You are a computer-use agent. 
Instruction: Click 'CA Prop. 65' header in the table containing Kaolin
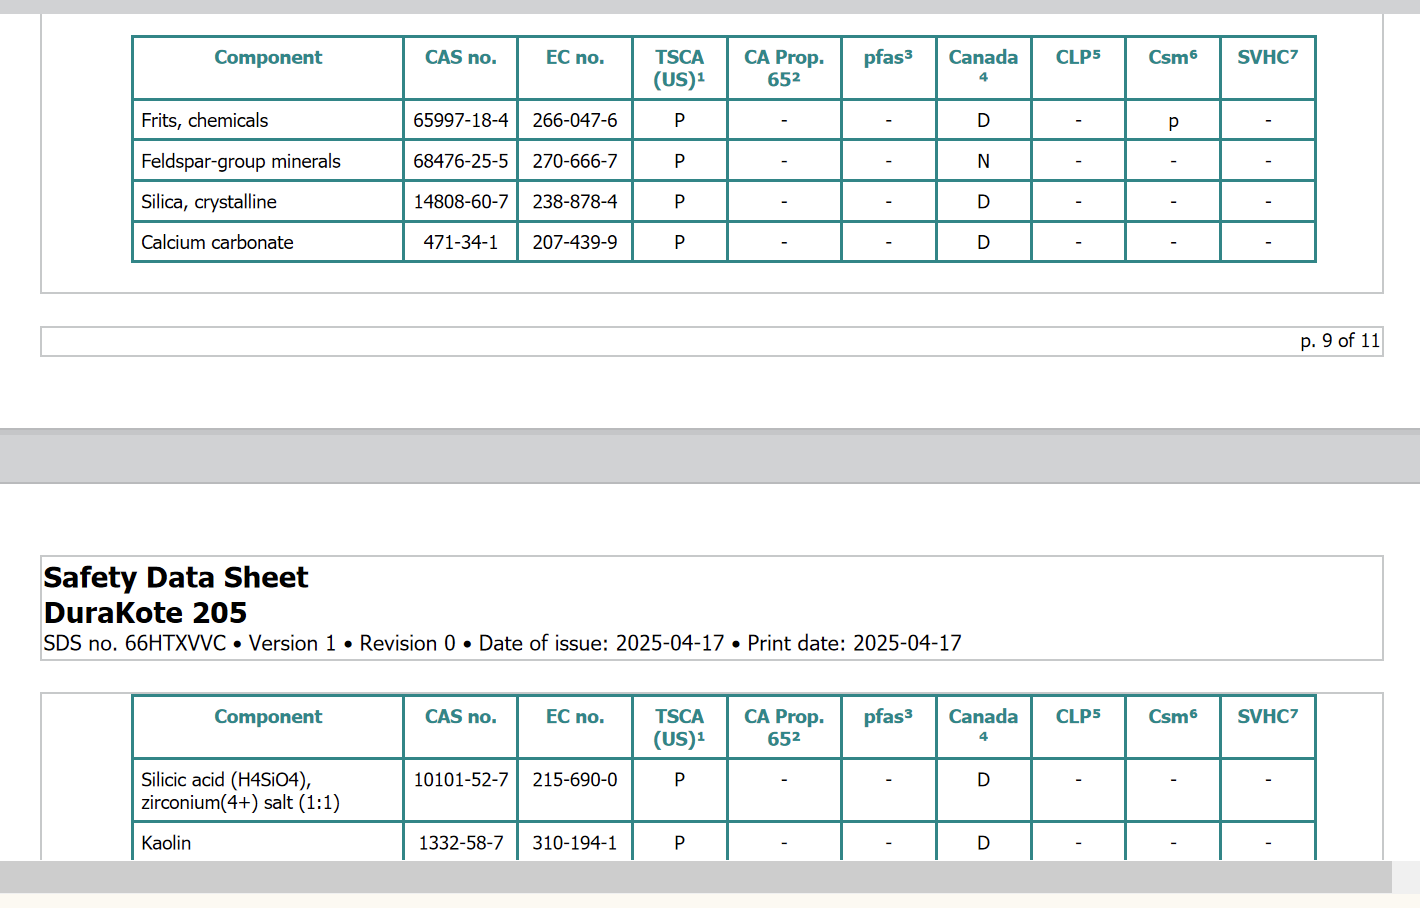point(784,727)
